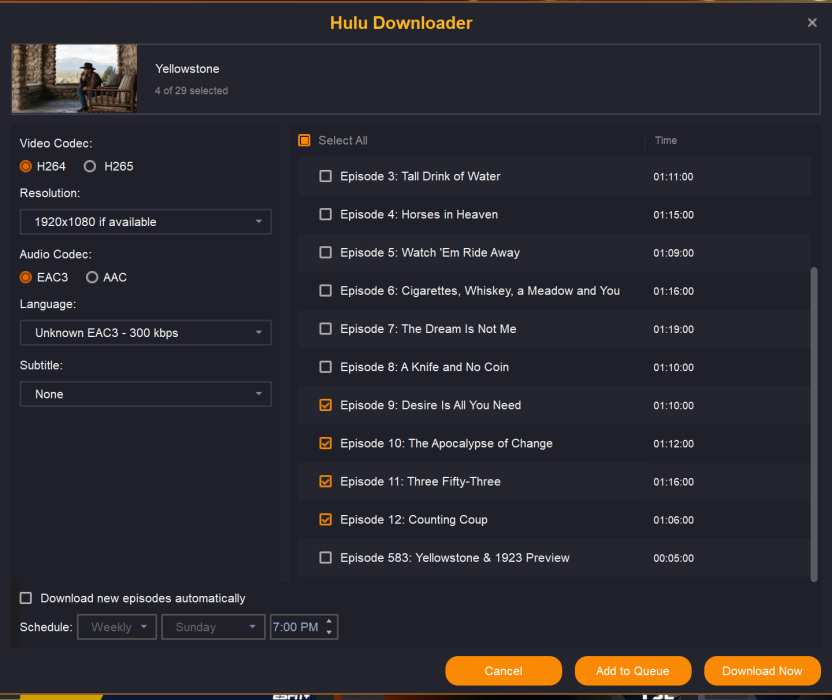The height and width of the screenshot is (700, 832).
Task: Toggle the Select All checkbox
Action: (305, 141)
